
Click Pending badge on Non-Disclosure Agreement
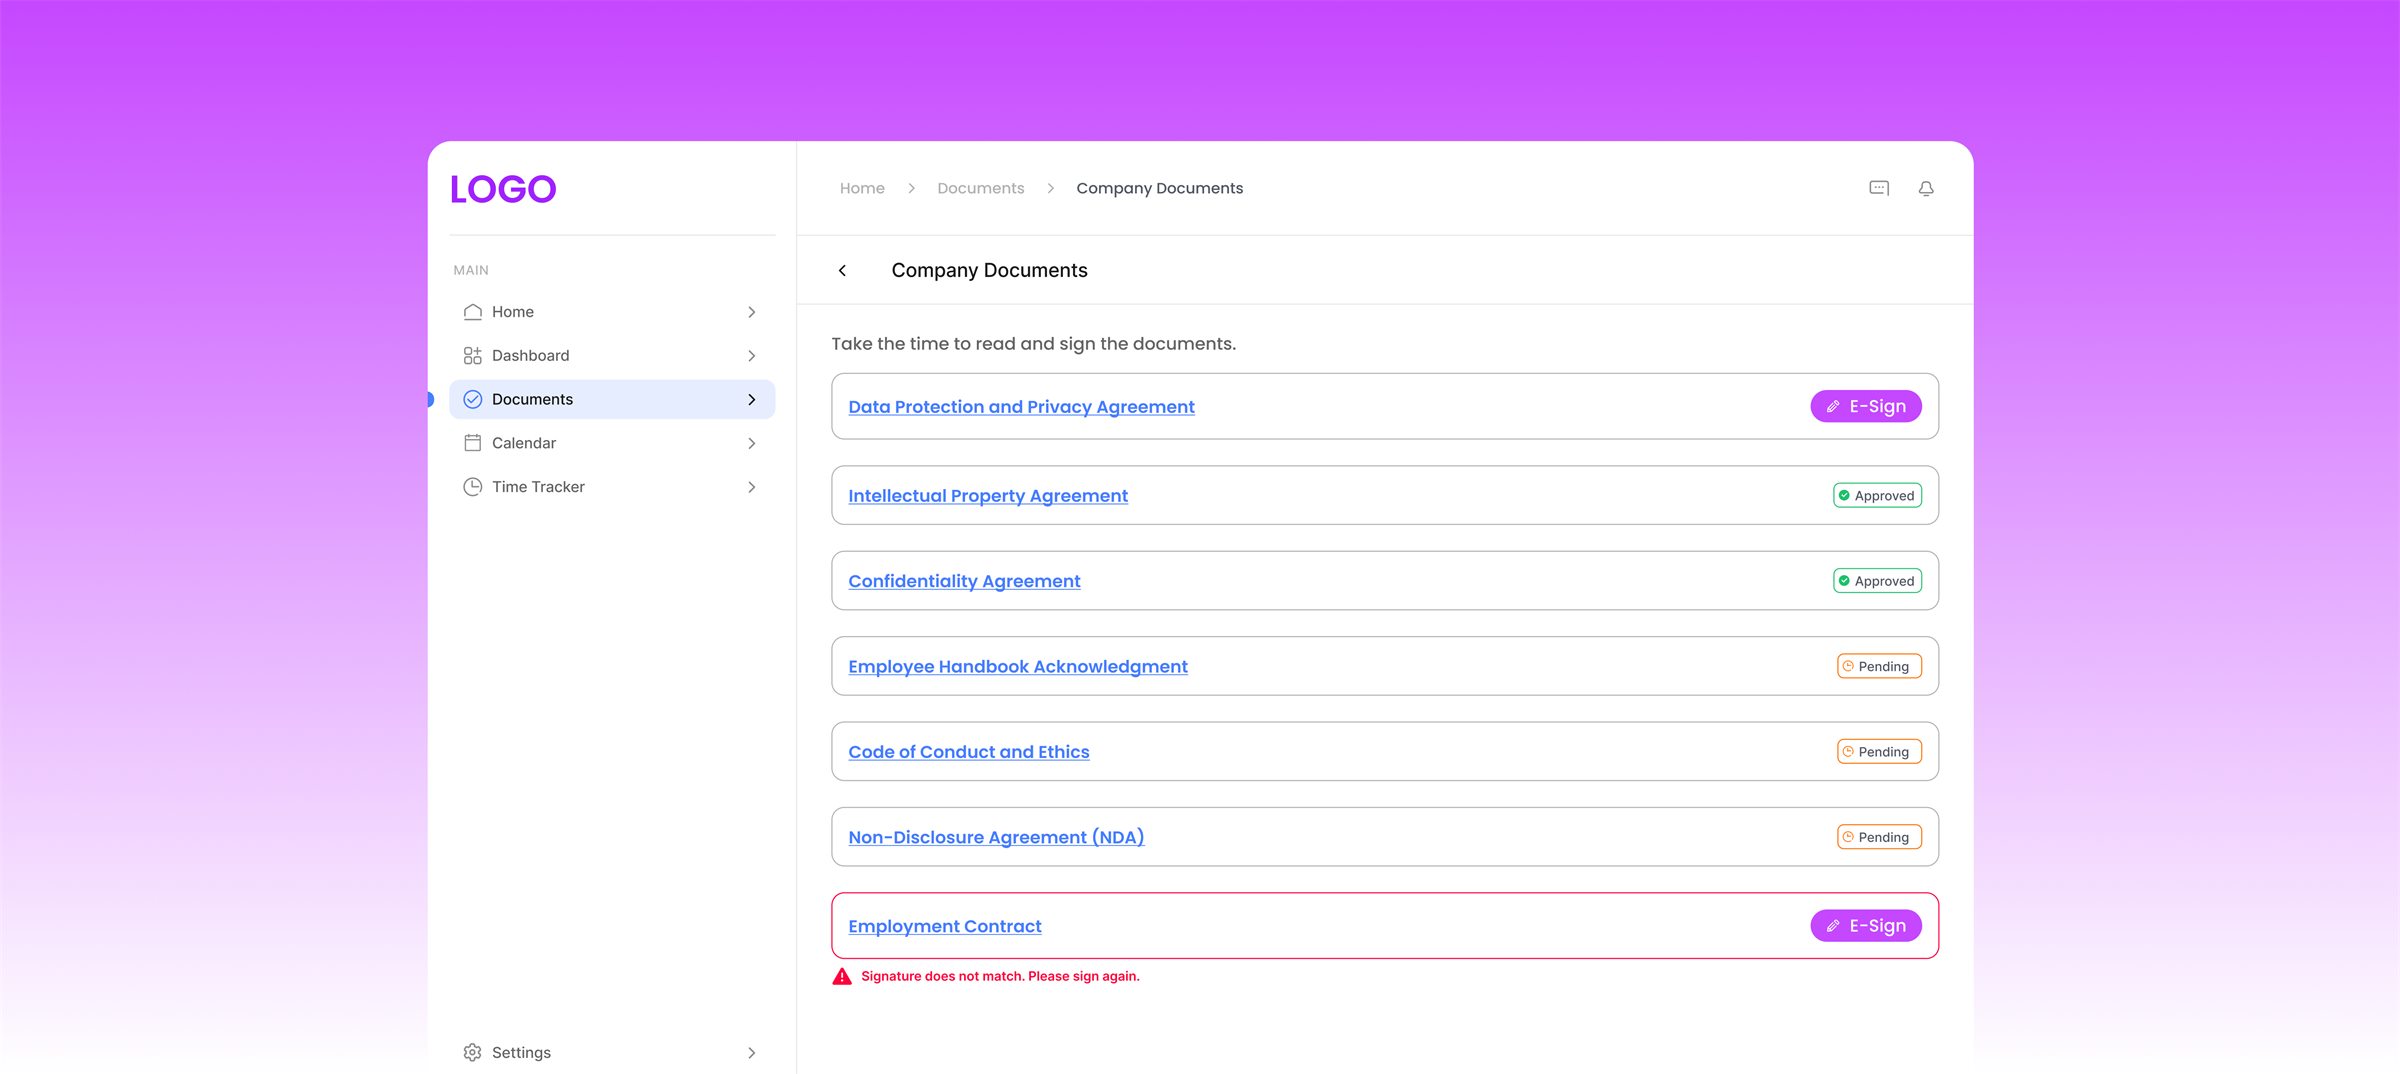click(x=1880, y=837)
